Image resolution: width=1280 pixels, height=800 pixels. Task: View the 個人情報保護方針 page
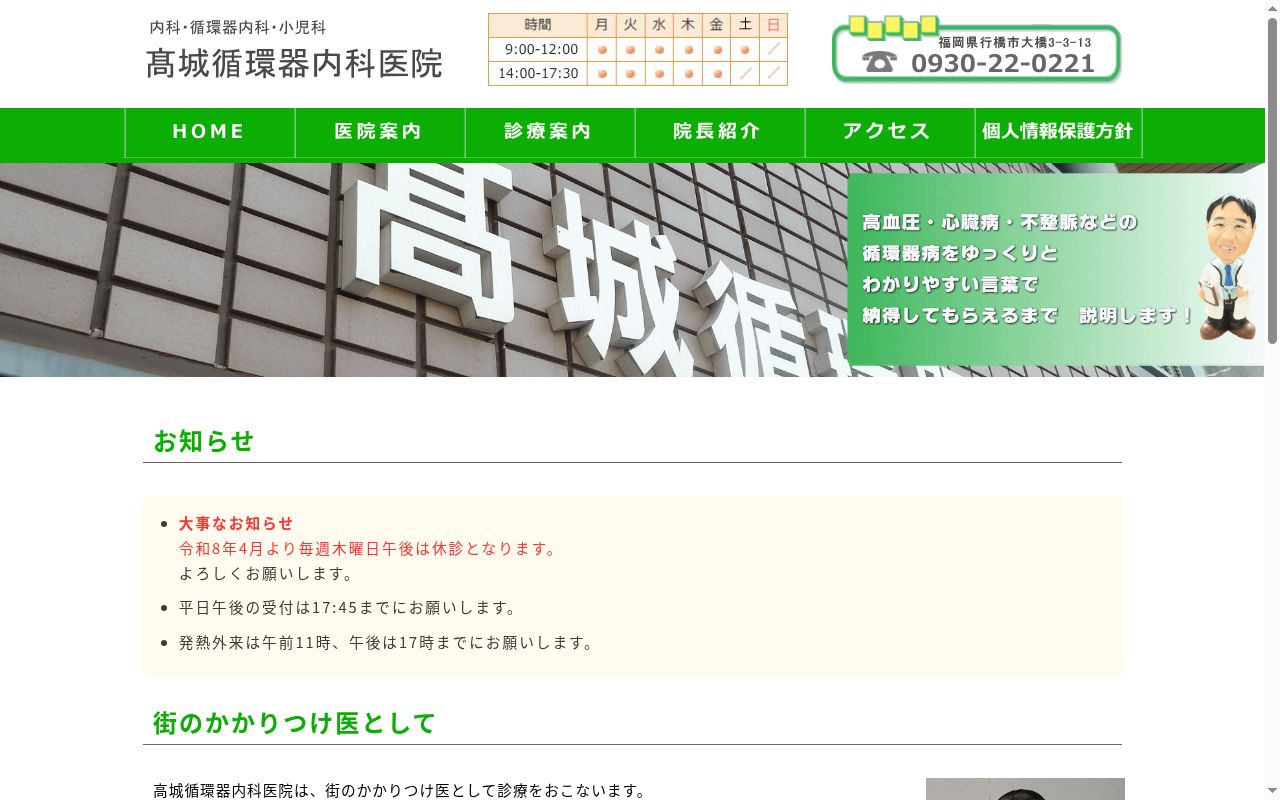point(1058,133)
